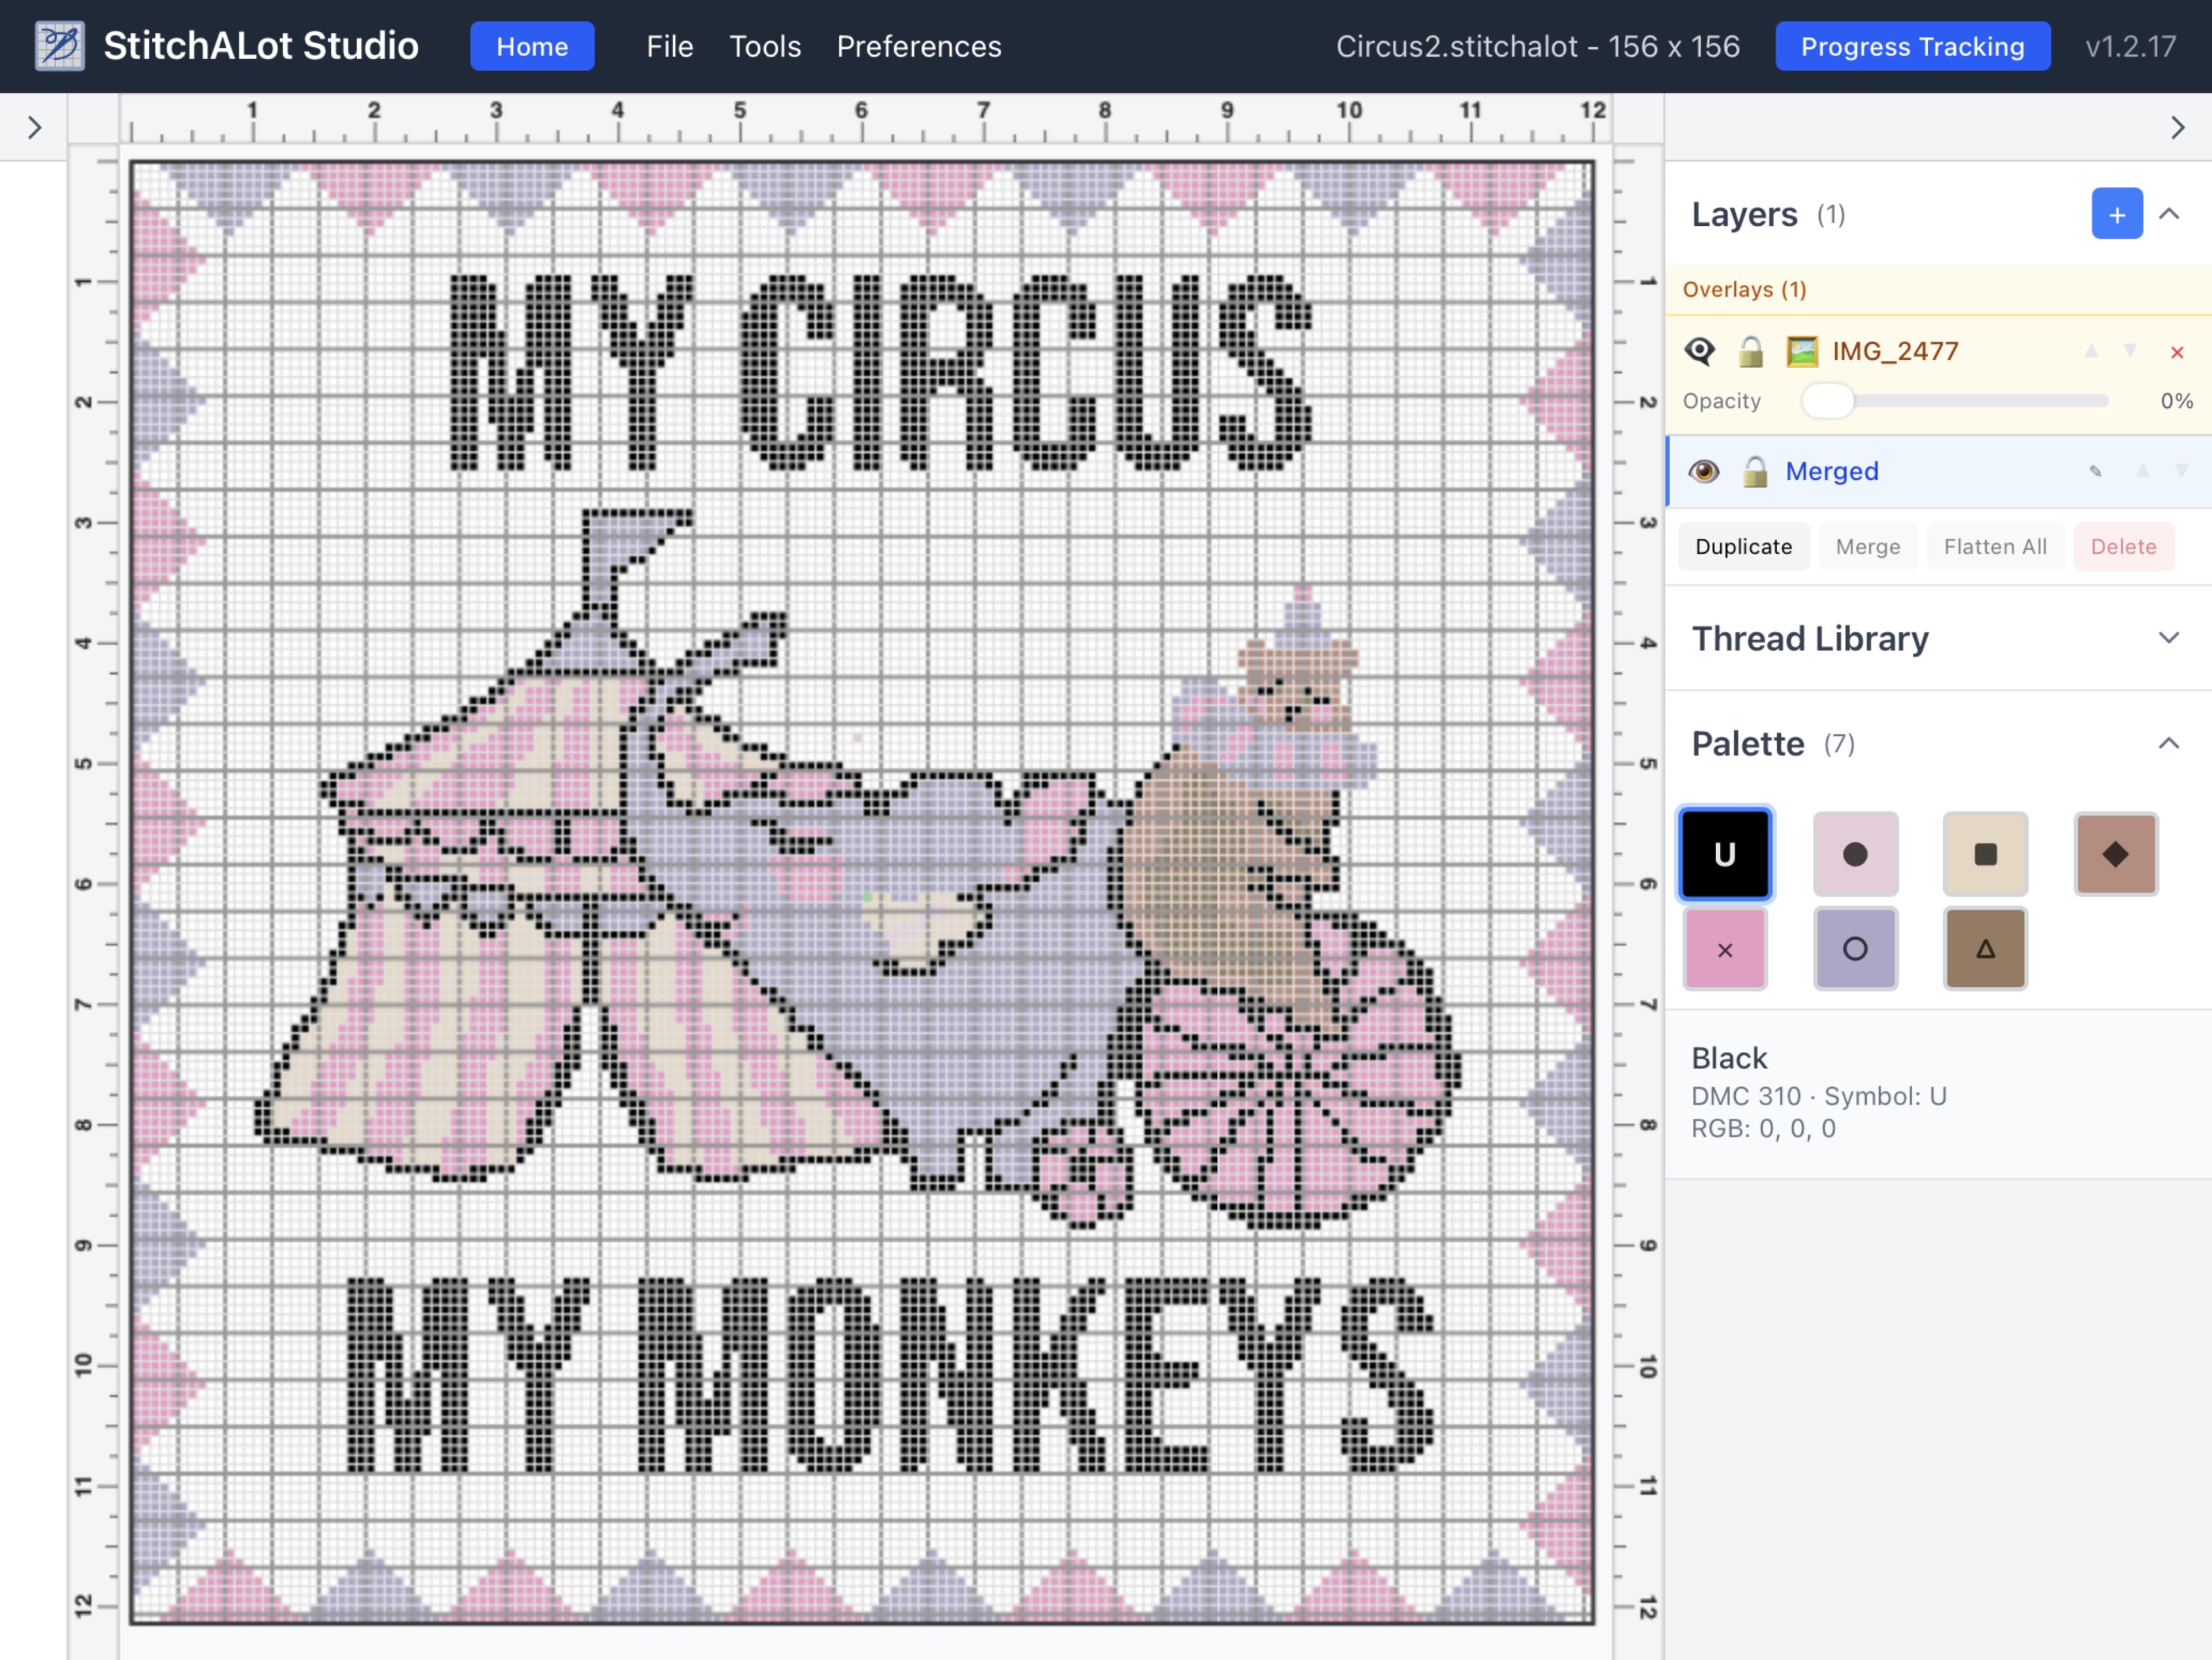The height and width of the screenshot is (1660, 2212).
Task: Select the pink X palette swatch
Action: (1725, 949)
